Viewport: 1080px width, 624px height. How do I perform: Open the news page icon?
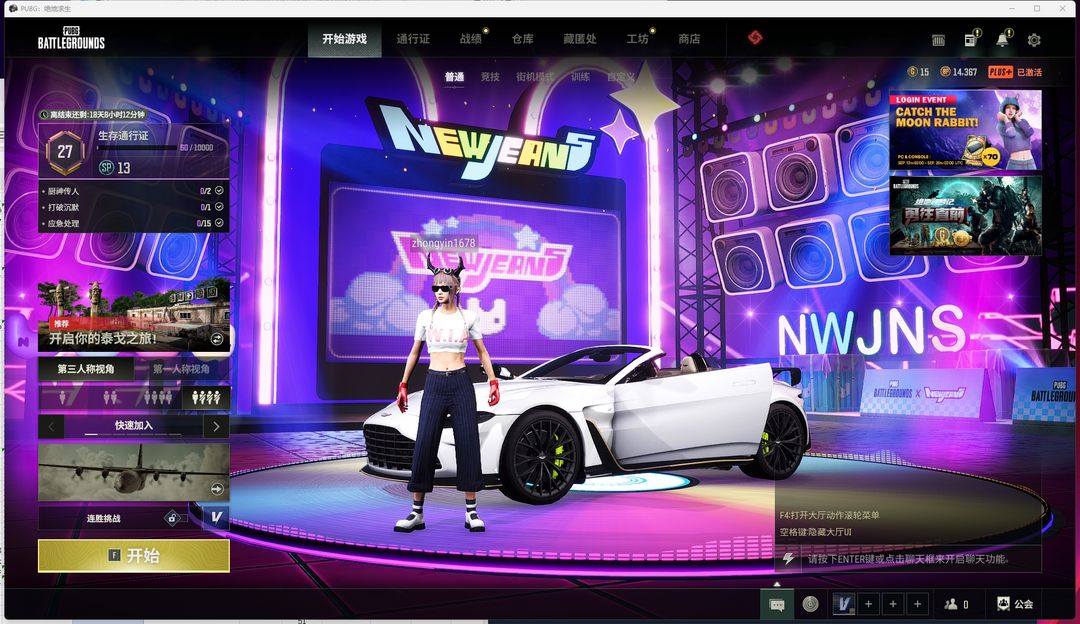click(969, 40)
